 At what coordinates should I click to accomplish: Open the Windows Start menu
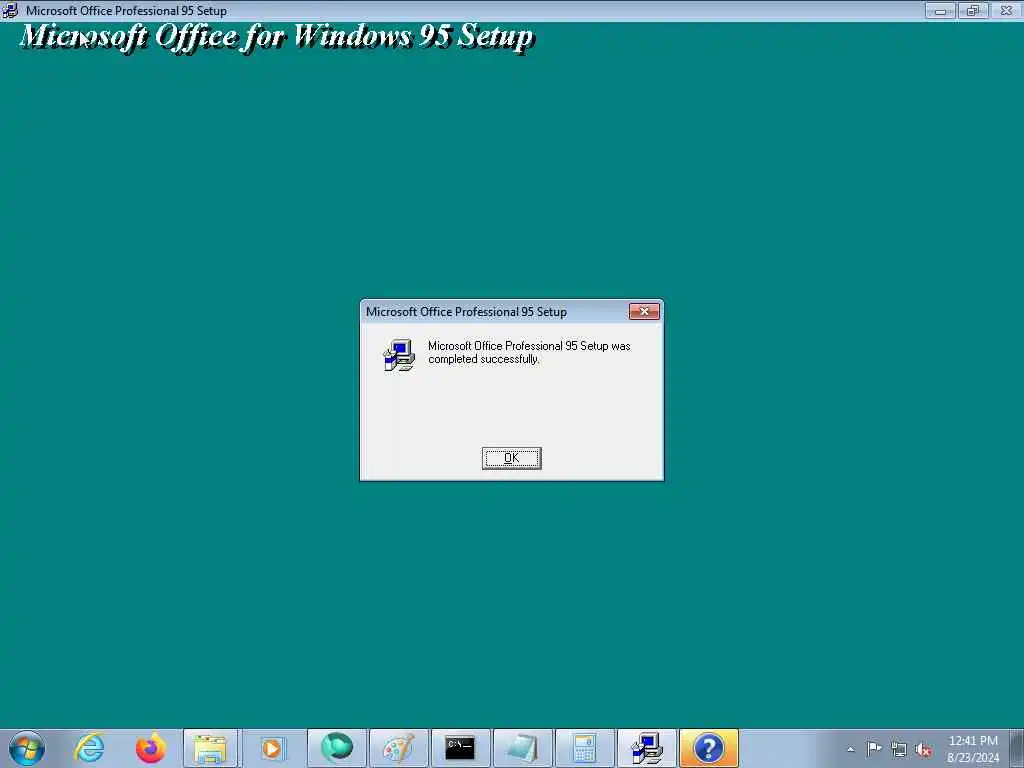click(27, 748)
